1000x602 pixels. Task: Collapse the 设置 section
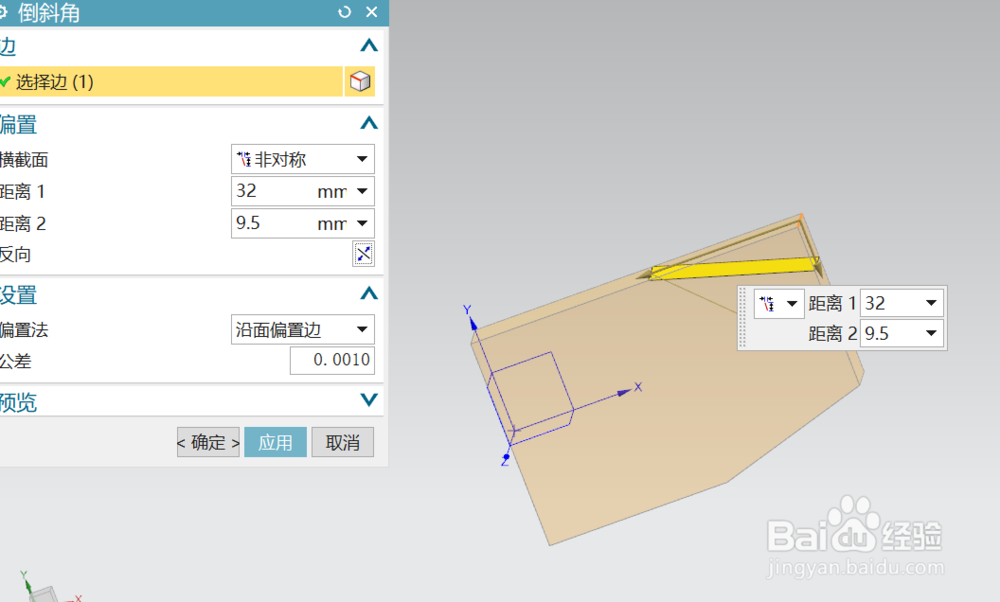(369, 293)
